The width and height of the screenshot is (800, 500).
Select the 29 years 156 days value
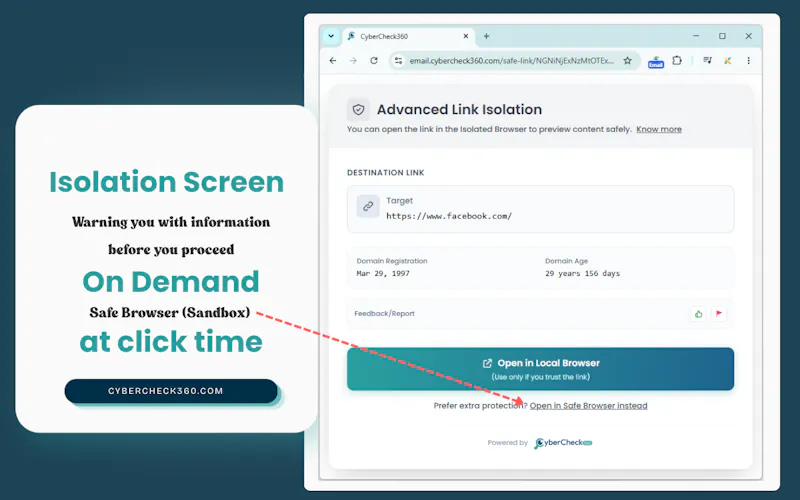click(x=582, y=273)
